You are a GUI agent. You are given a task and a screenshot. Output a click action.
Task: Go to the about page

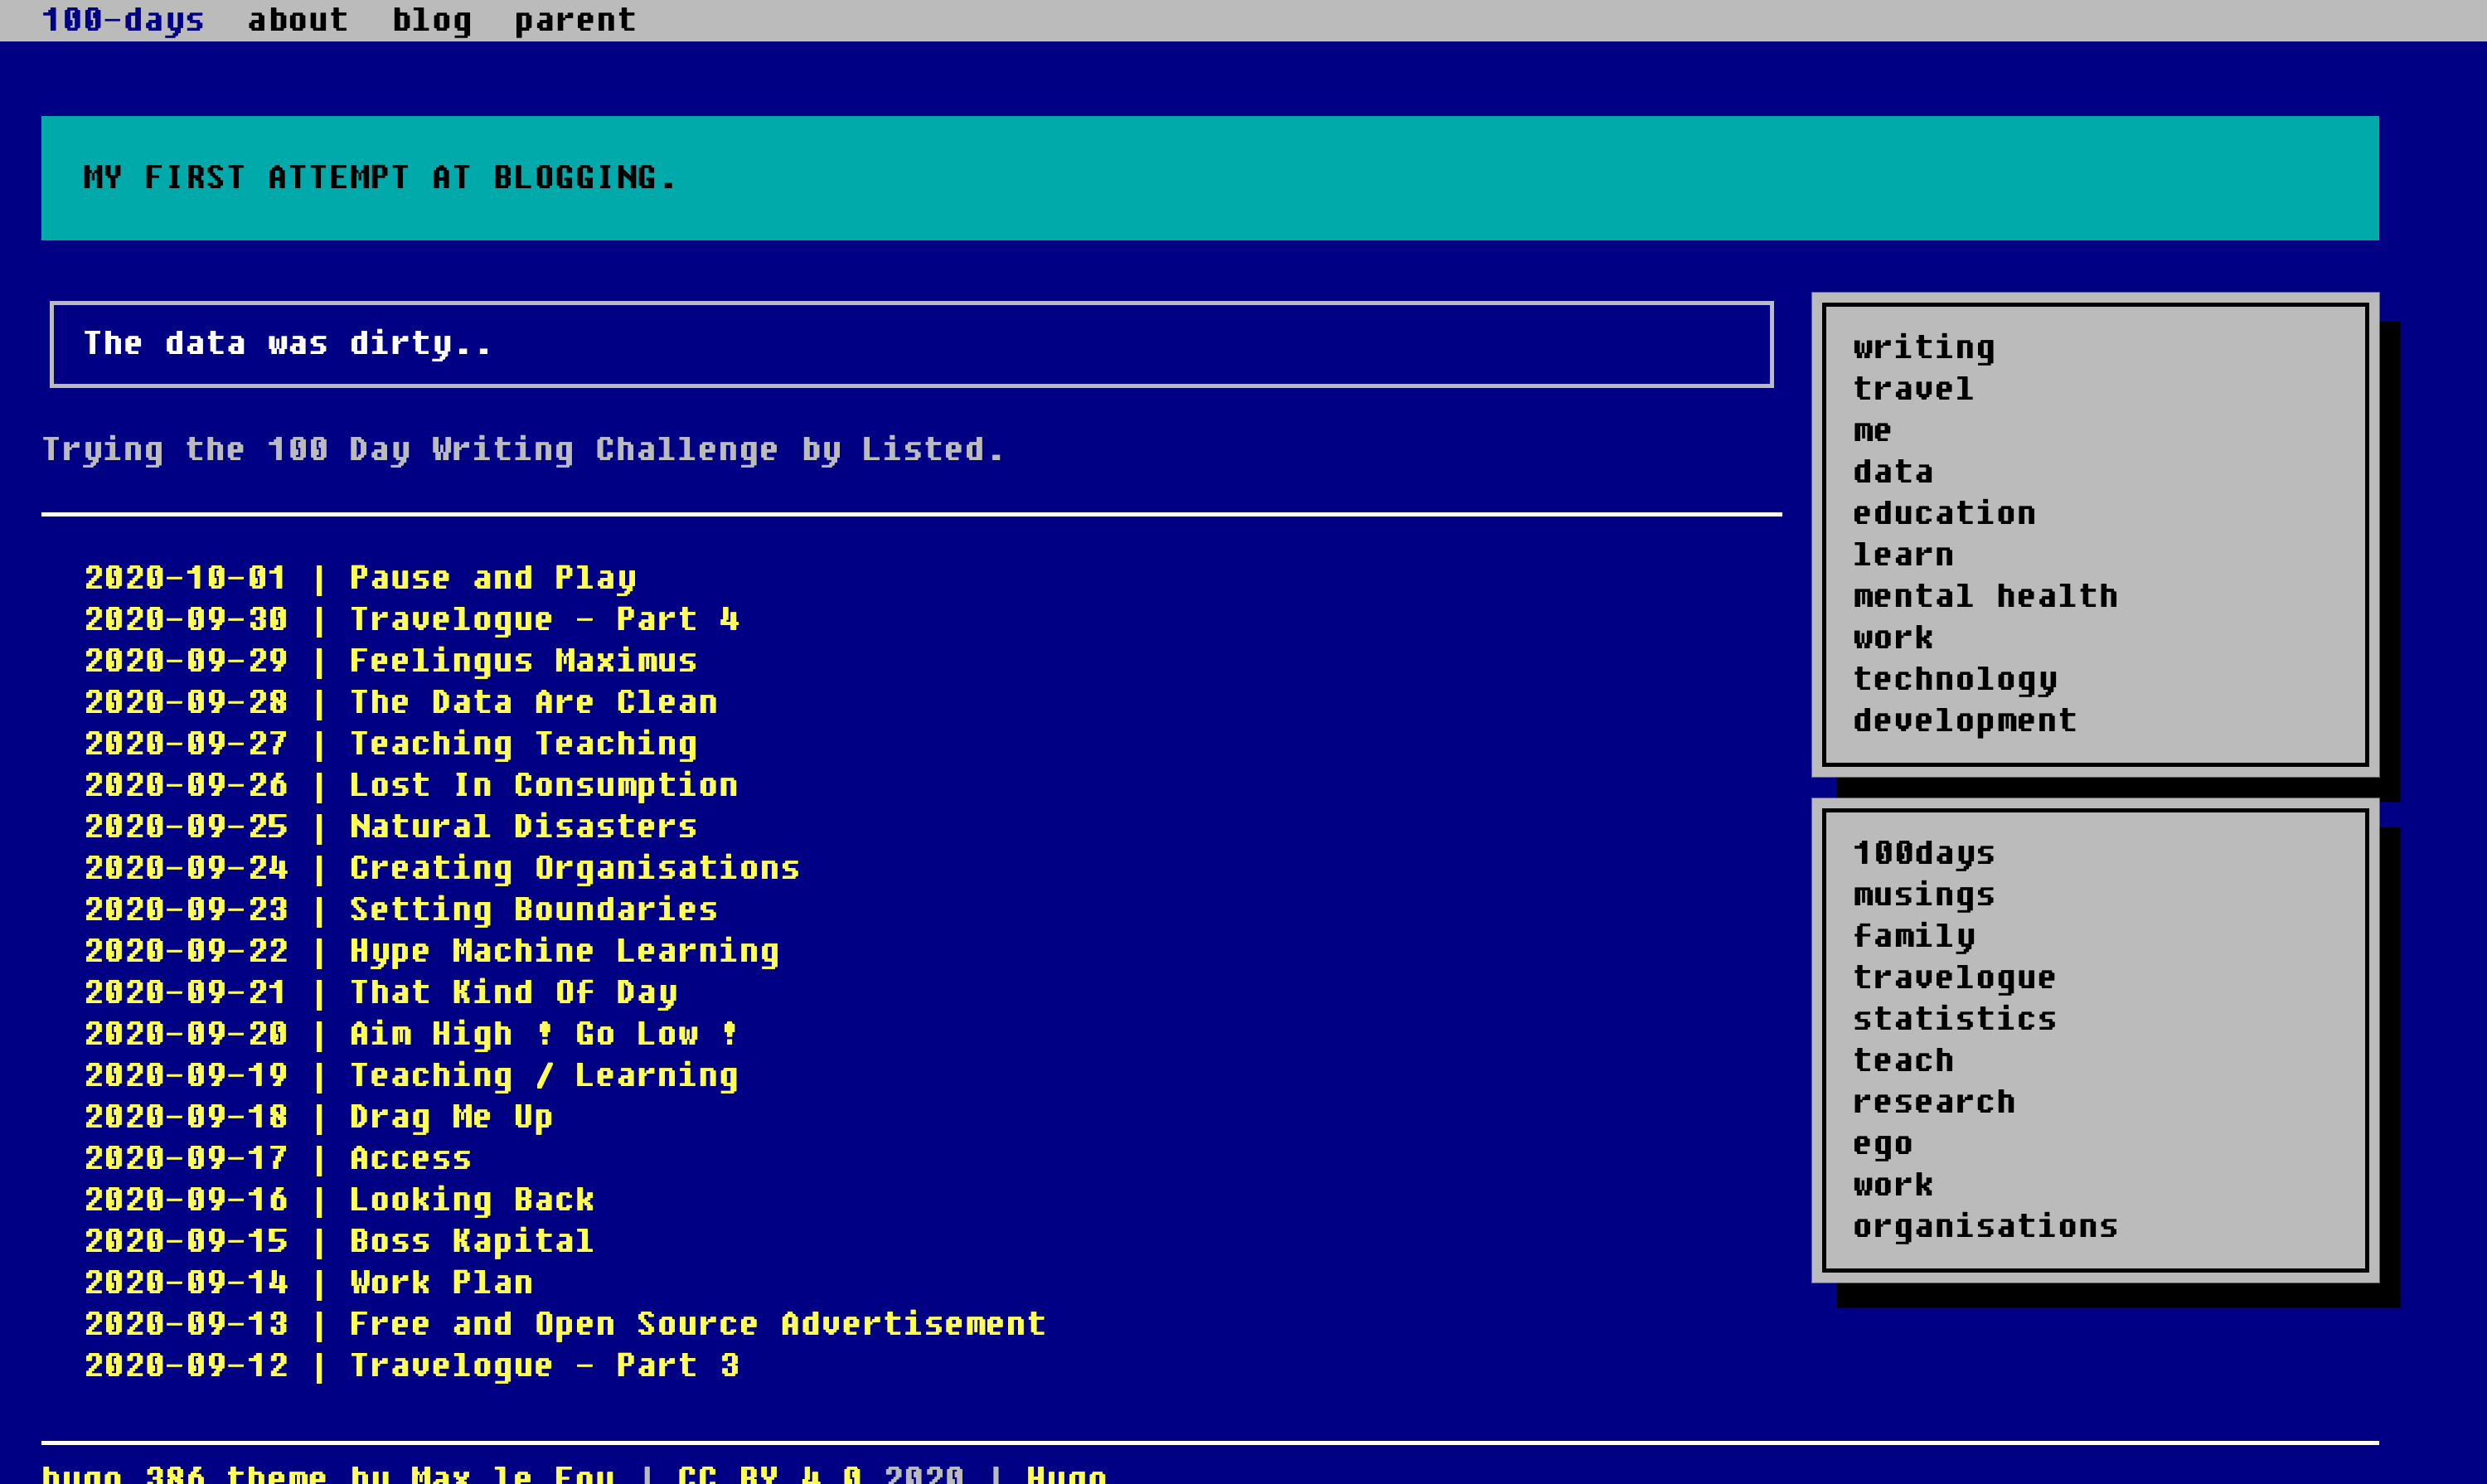[x=297, y=20]
